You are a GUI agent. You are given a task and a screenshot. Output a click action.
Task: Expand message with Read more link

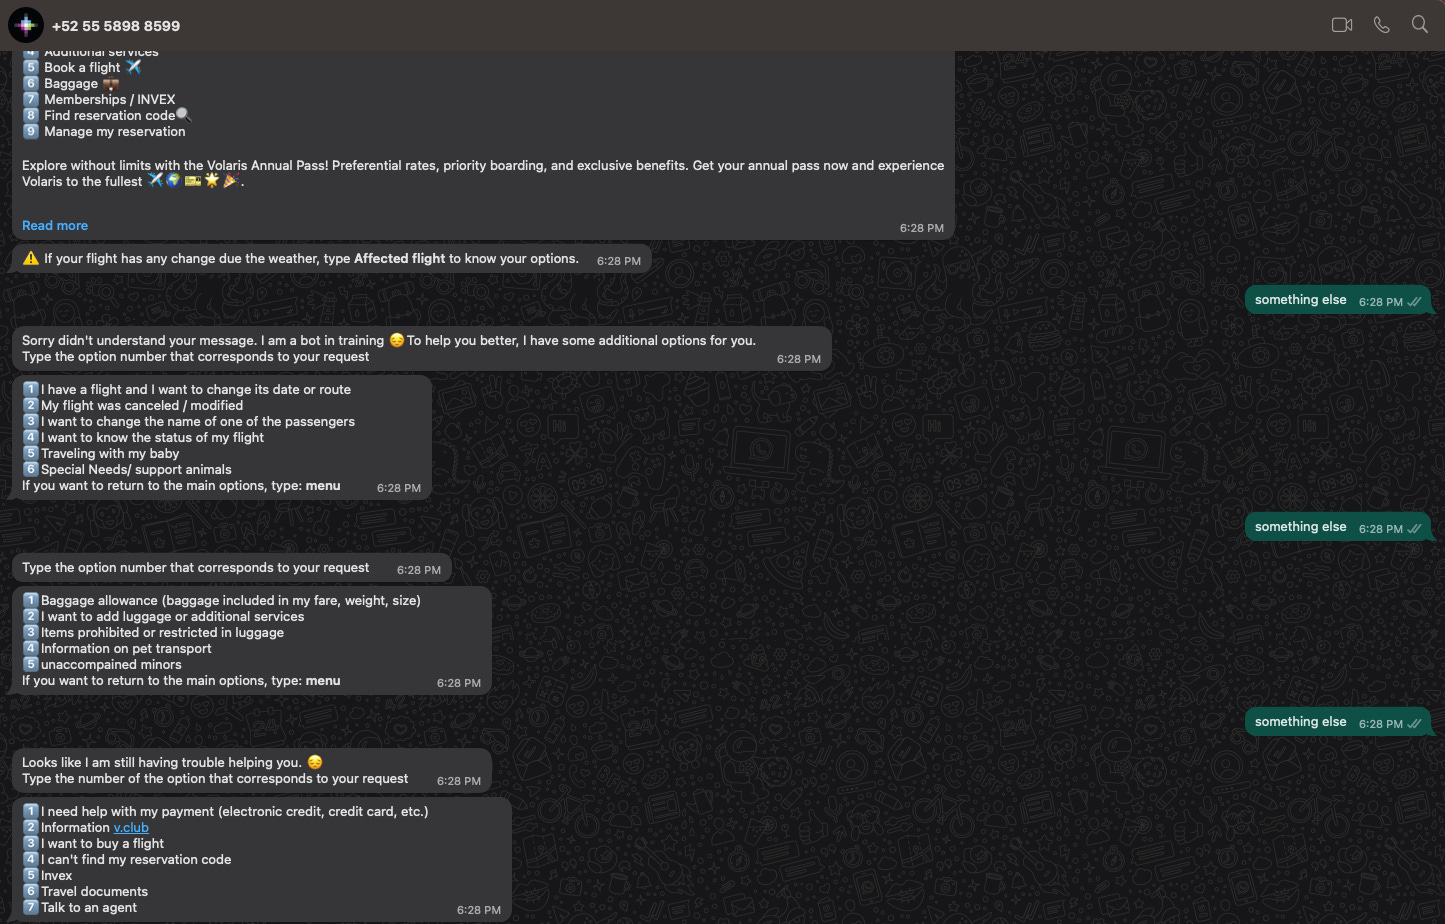(55, 226)
